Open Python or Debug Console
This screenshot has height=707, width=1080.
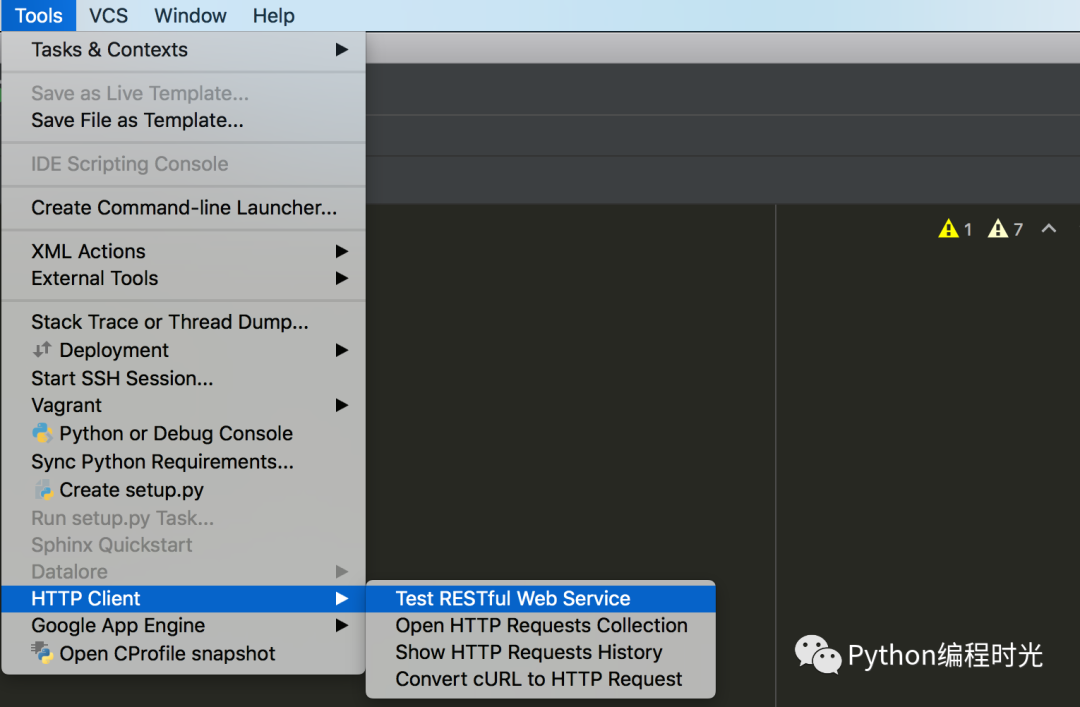(183, 433)
